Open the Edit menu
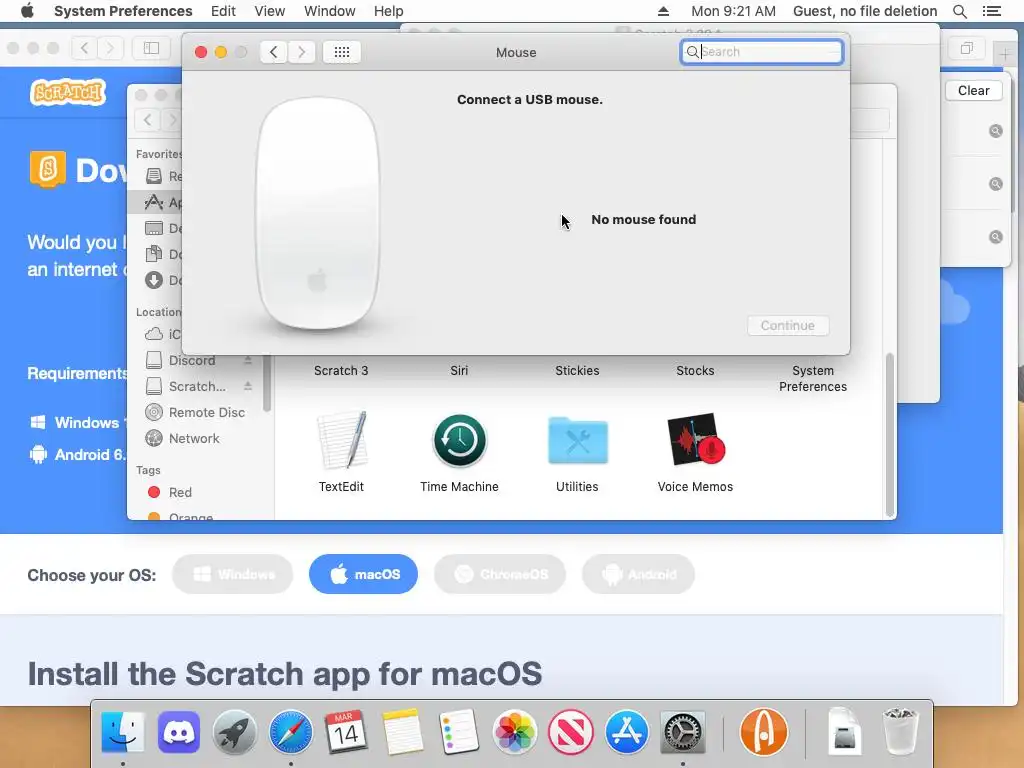The height and width of the screenshot is (768, 1024). (223, 11)
